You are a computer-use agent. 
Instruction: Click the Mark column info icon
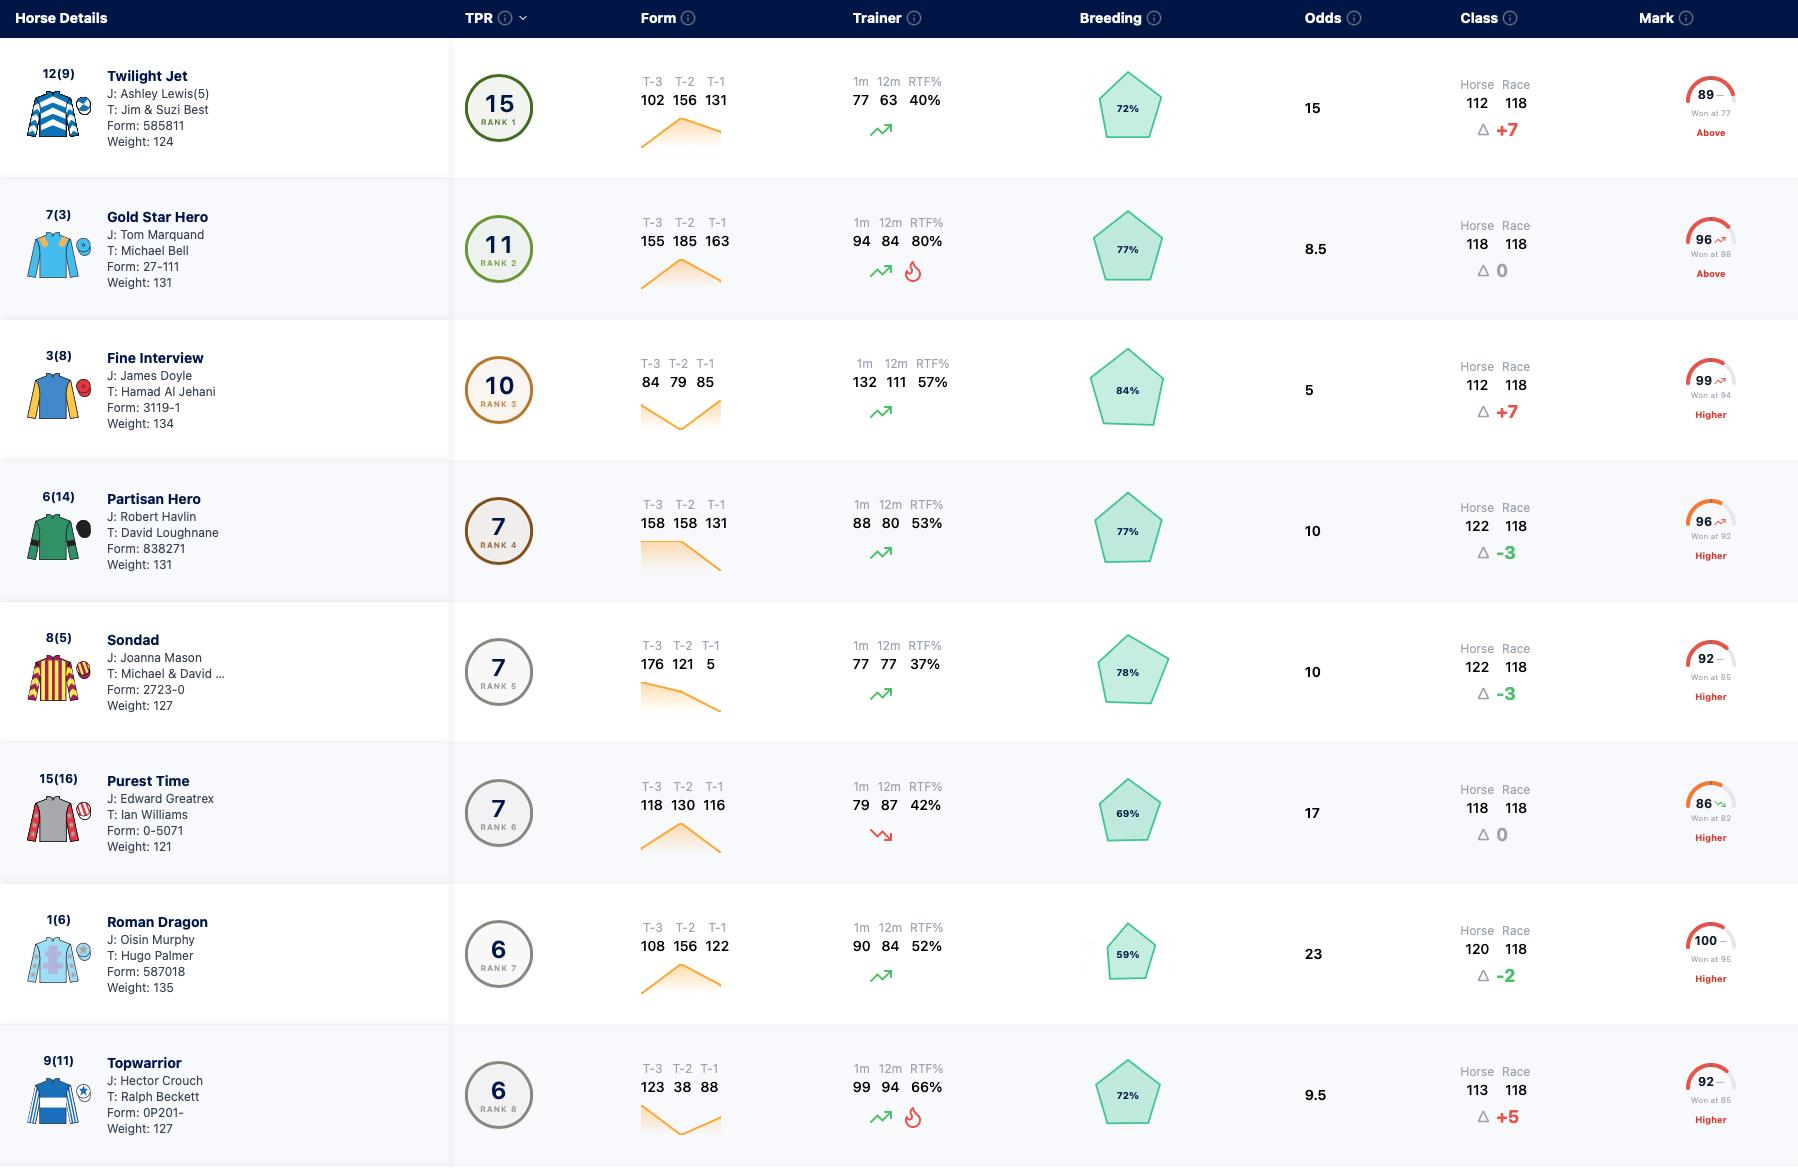(1686, 18)
